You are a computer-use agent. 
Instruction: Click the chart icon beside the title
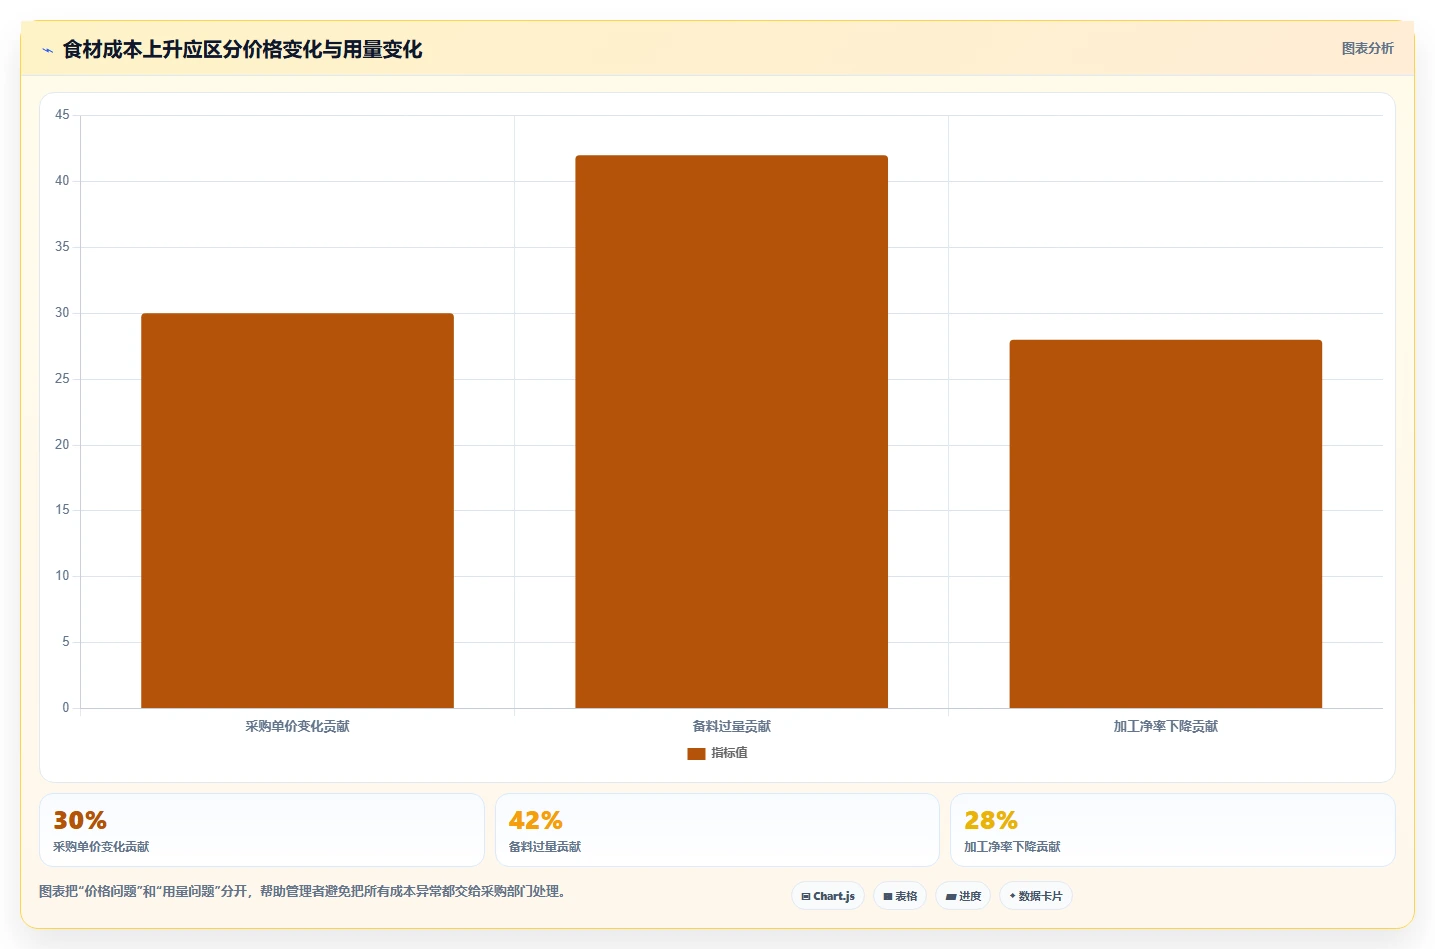pos(47,50)
